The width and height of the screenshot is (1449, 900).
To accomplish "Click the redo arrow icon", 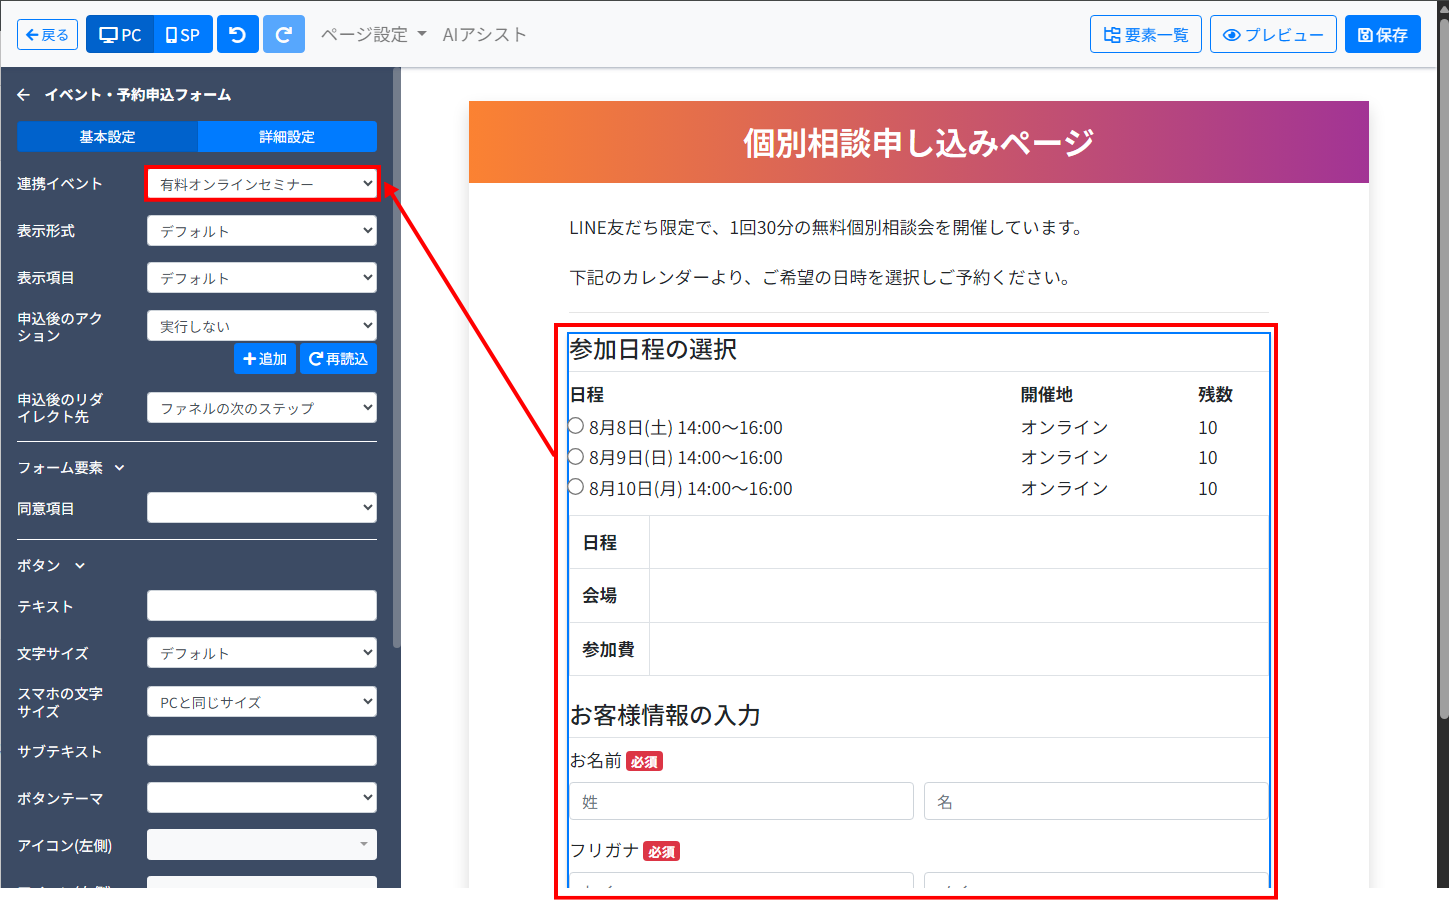I will [x=284, y=35].
